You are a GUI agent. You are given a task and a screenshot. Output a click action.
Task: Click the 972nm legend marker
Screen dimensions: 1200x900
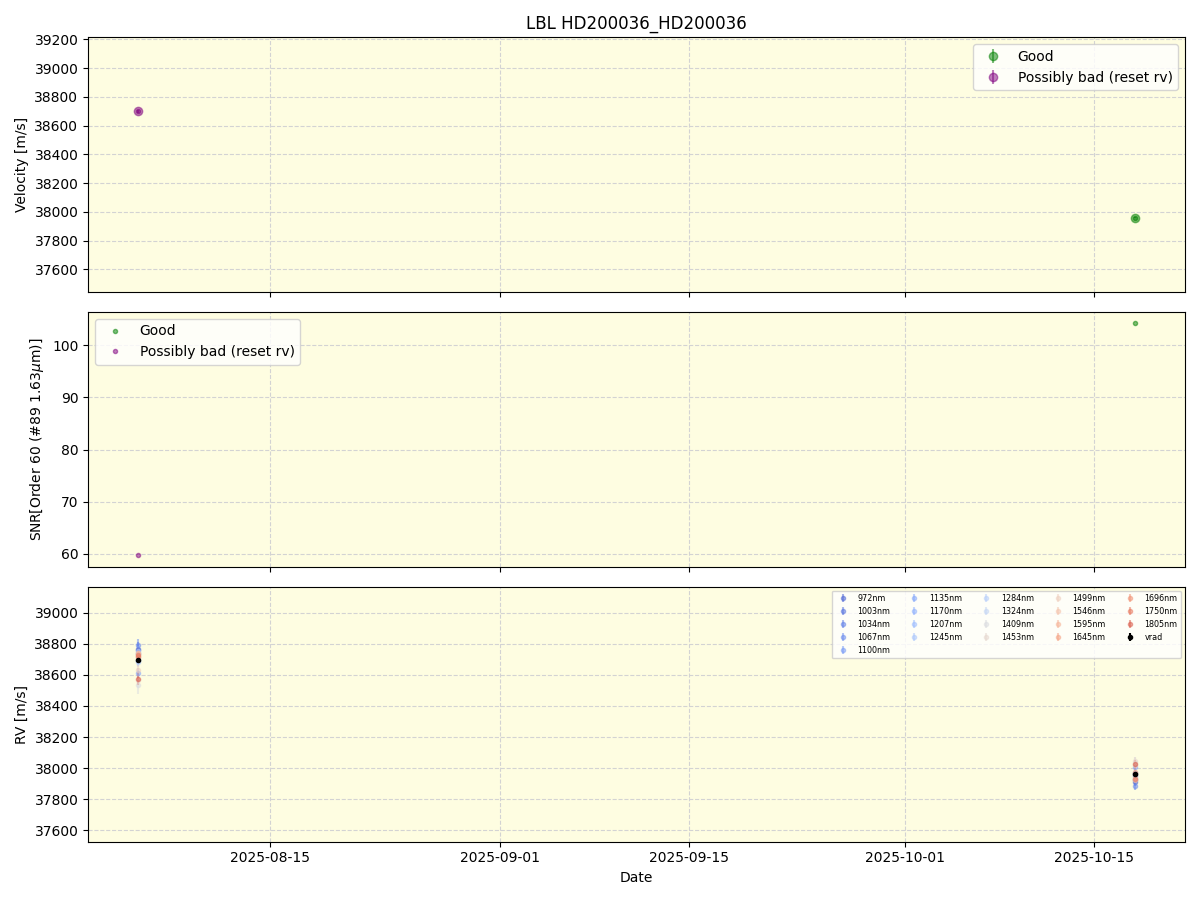point(843,598)
